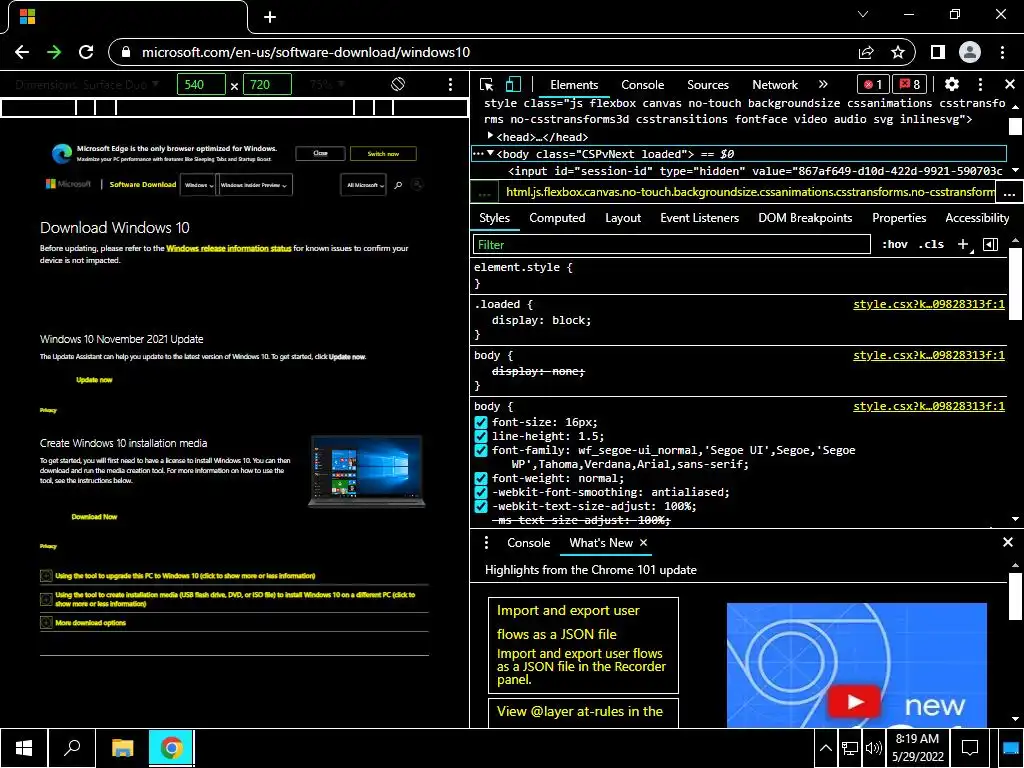Toggle the computed styles sidebar icon

click(x=990, y=244)
